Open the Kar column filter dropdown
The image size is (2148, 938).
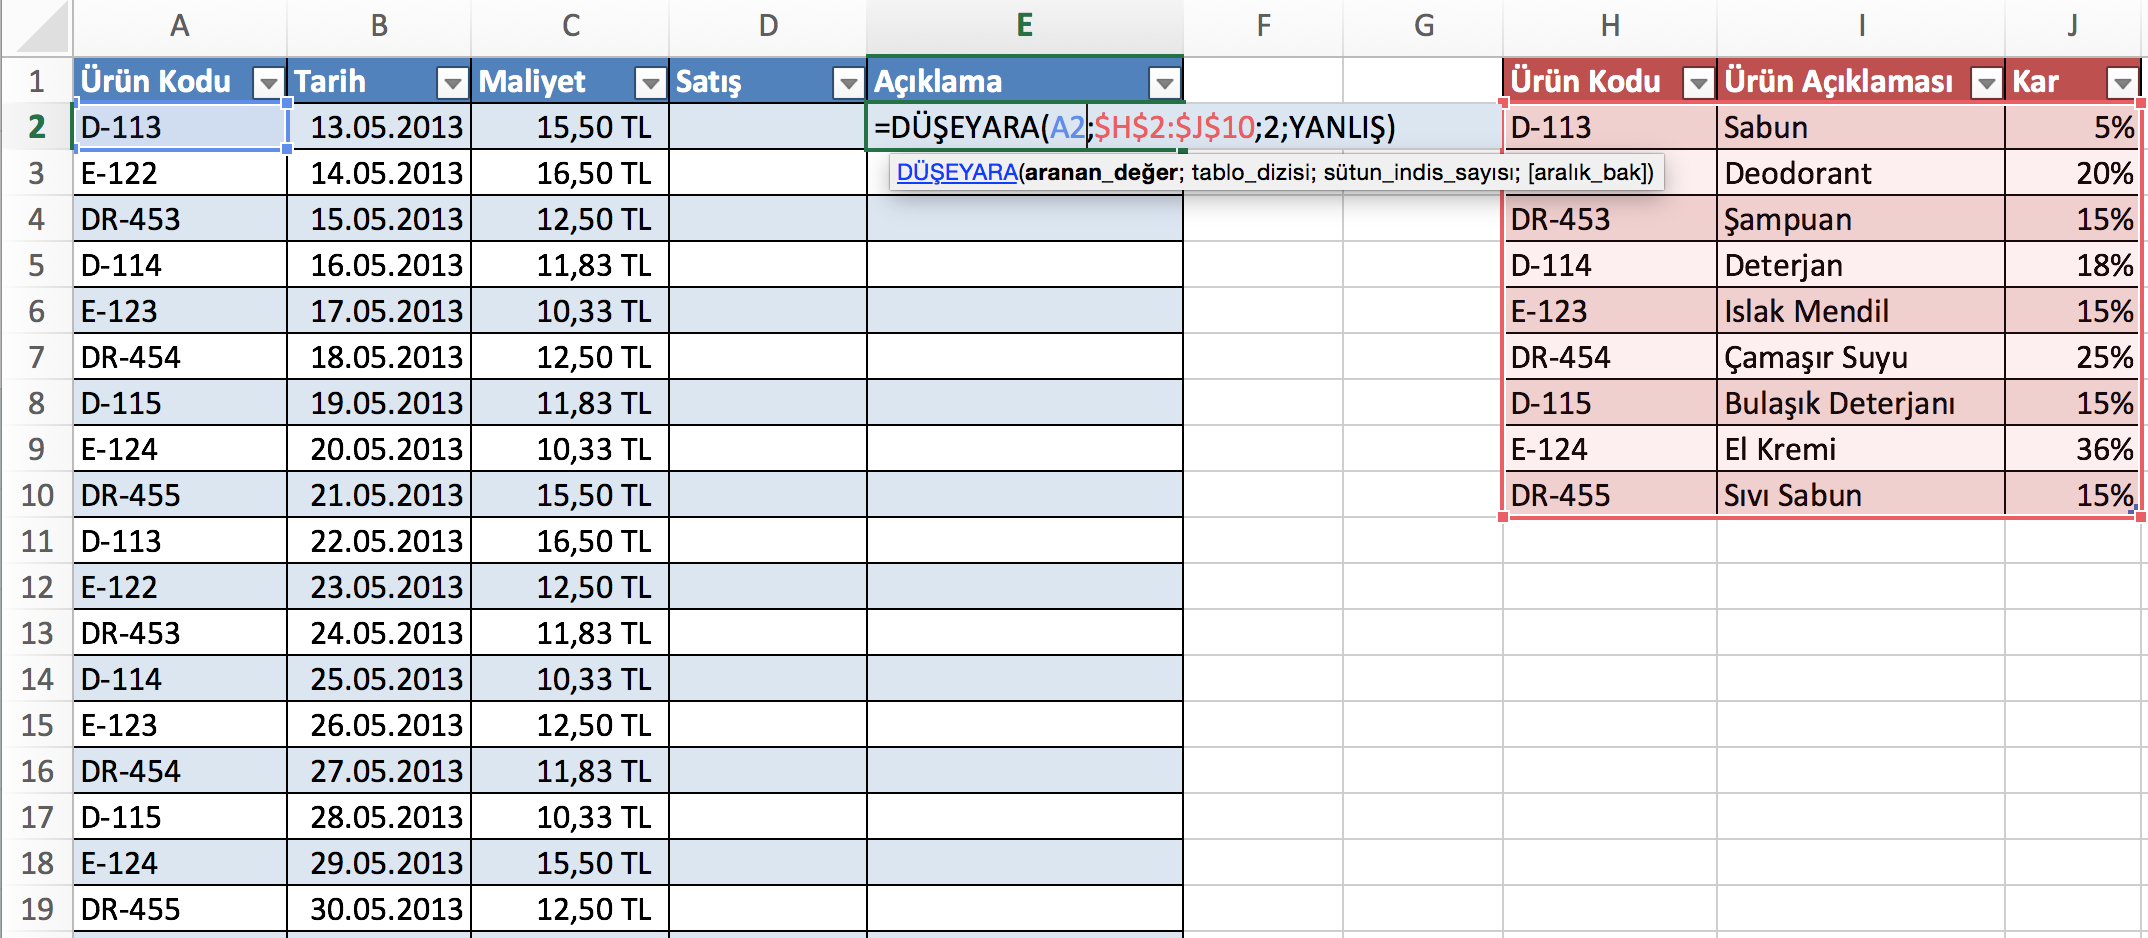[2121, 83]
